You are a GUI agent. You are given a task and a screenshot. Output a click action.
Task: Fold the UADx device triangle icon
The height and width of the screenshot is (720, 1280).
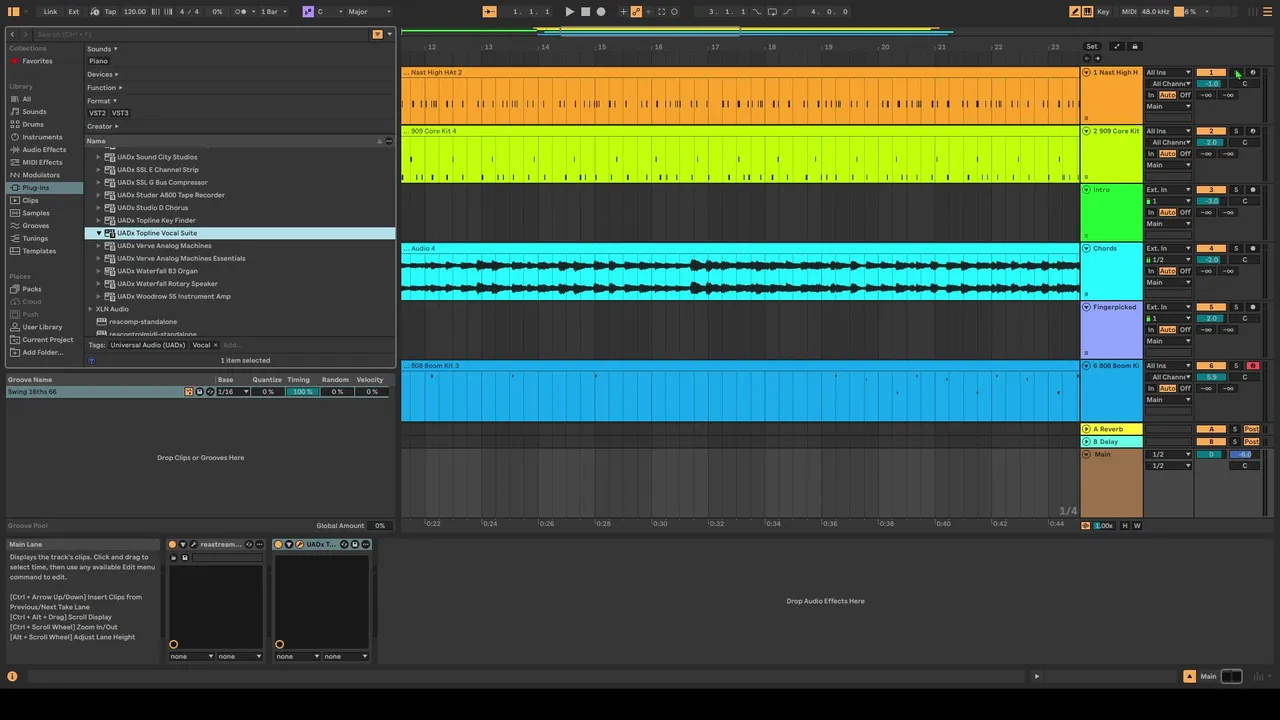[x=289, y=544]
